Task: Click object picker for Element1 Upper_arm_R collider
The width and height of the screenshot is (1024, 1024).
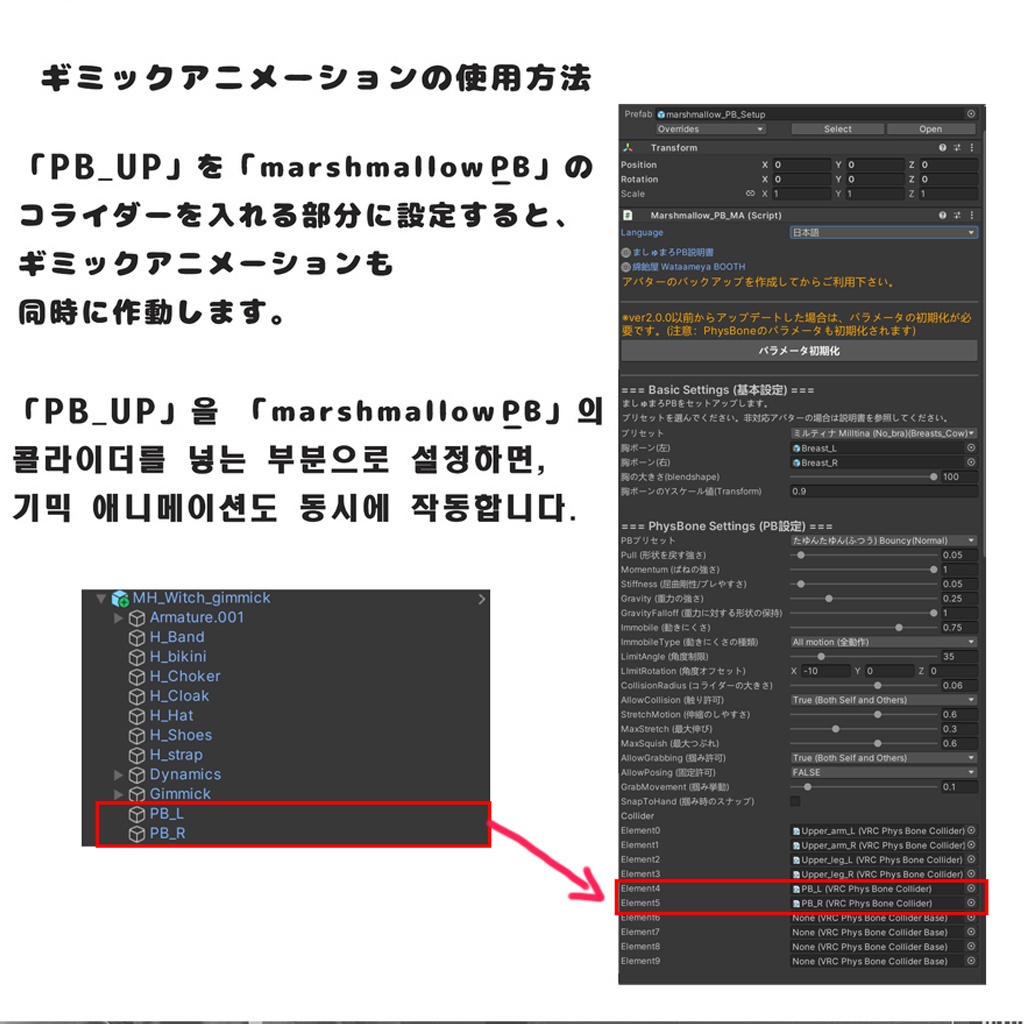Action: tap(971, 845)
